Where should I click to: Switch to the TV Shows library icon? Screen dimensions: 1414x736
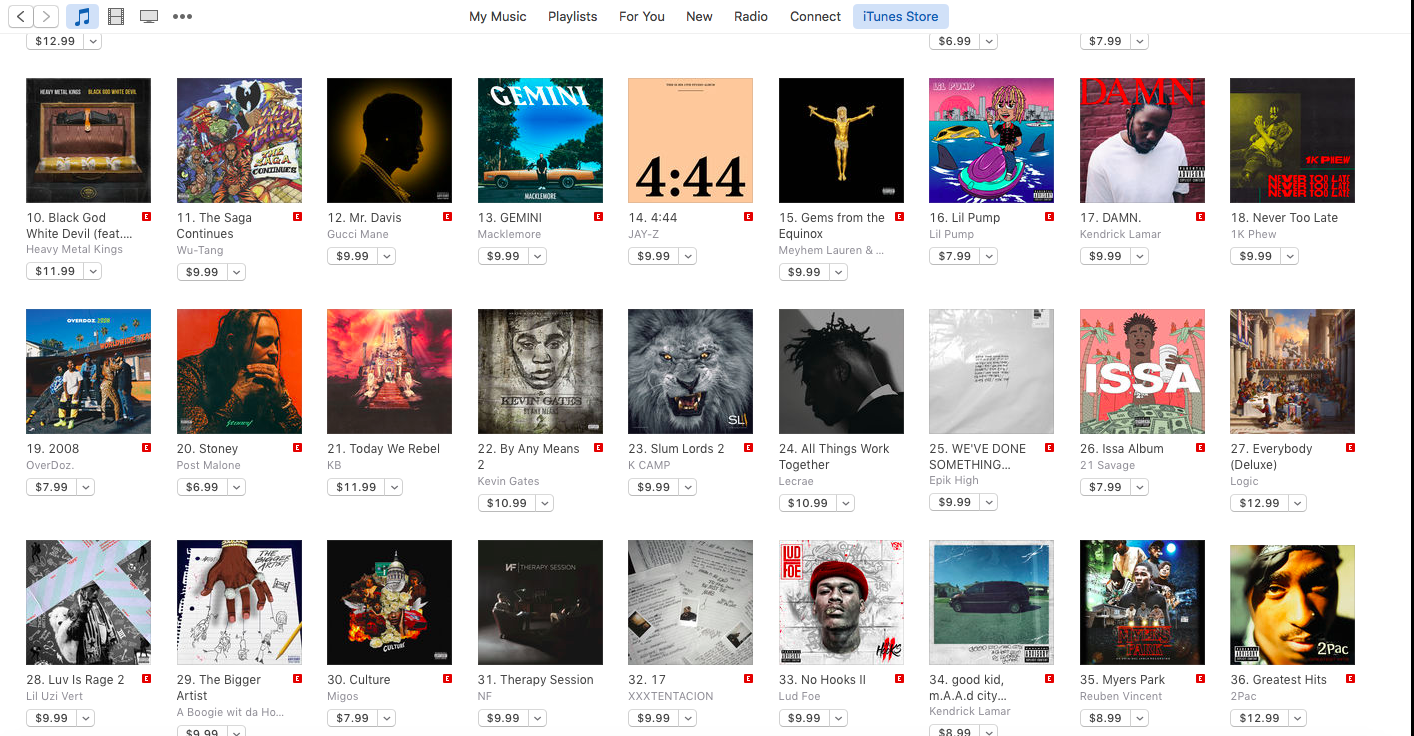tap(149, 16)
